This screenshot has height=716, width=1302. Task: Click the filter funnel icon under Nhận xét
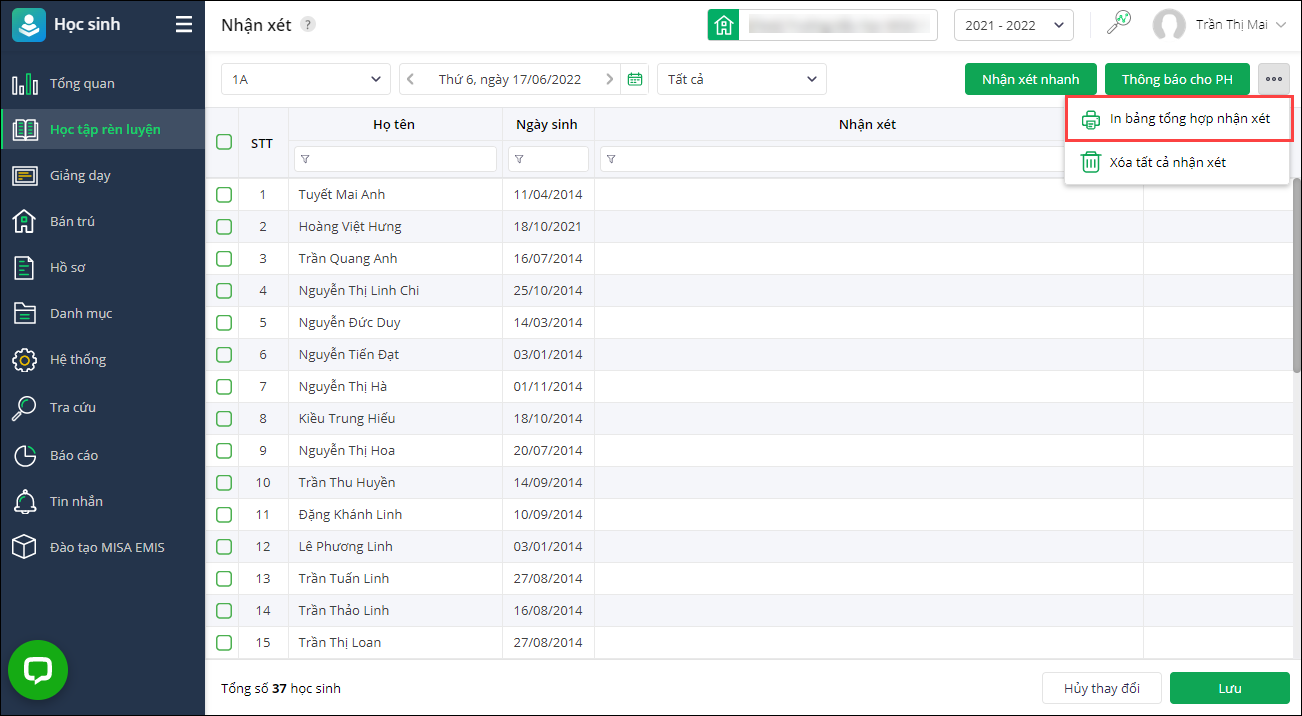coord(611,159)
